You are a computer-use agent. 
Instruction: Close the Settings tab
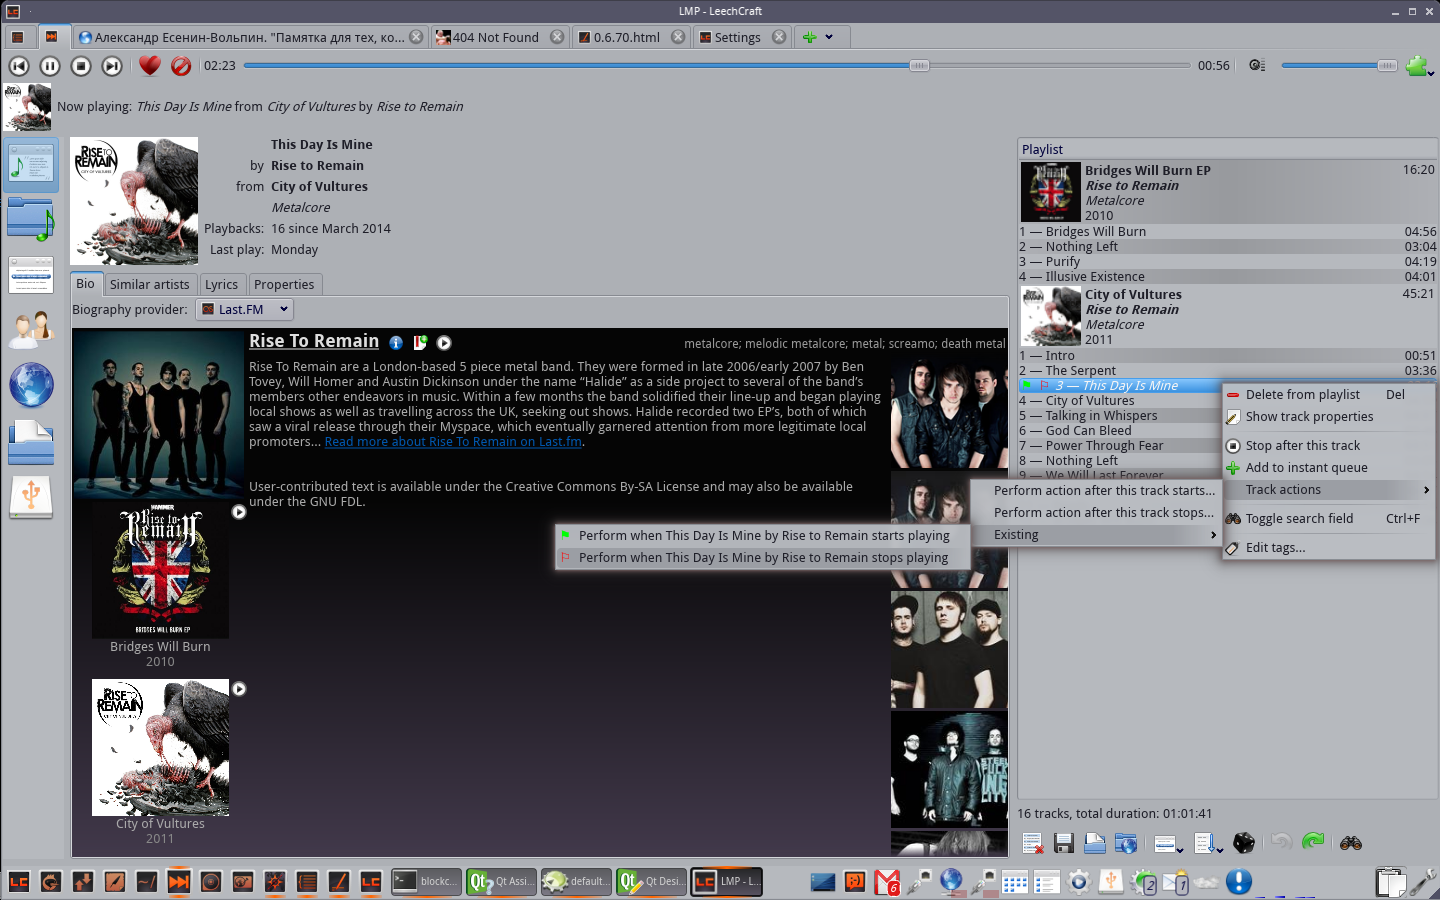click(779, 37)
